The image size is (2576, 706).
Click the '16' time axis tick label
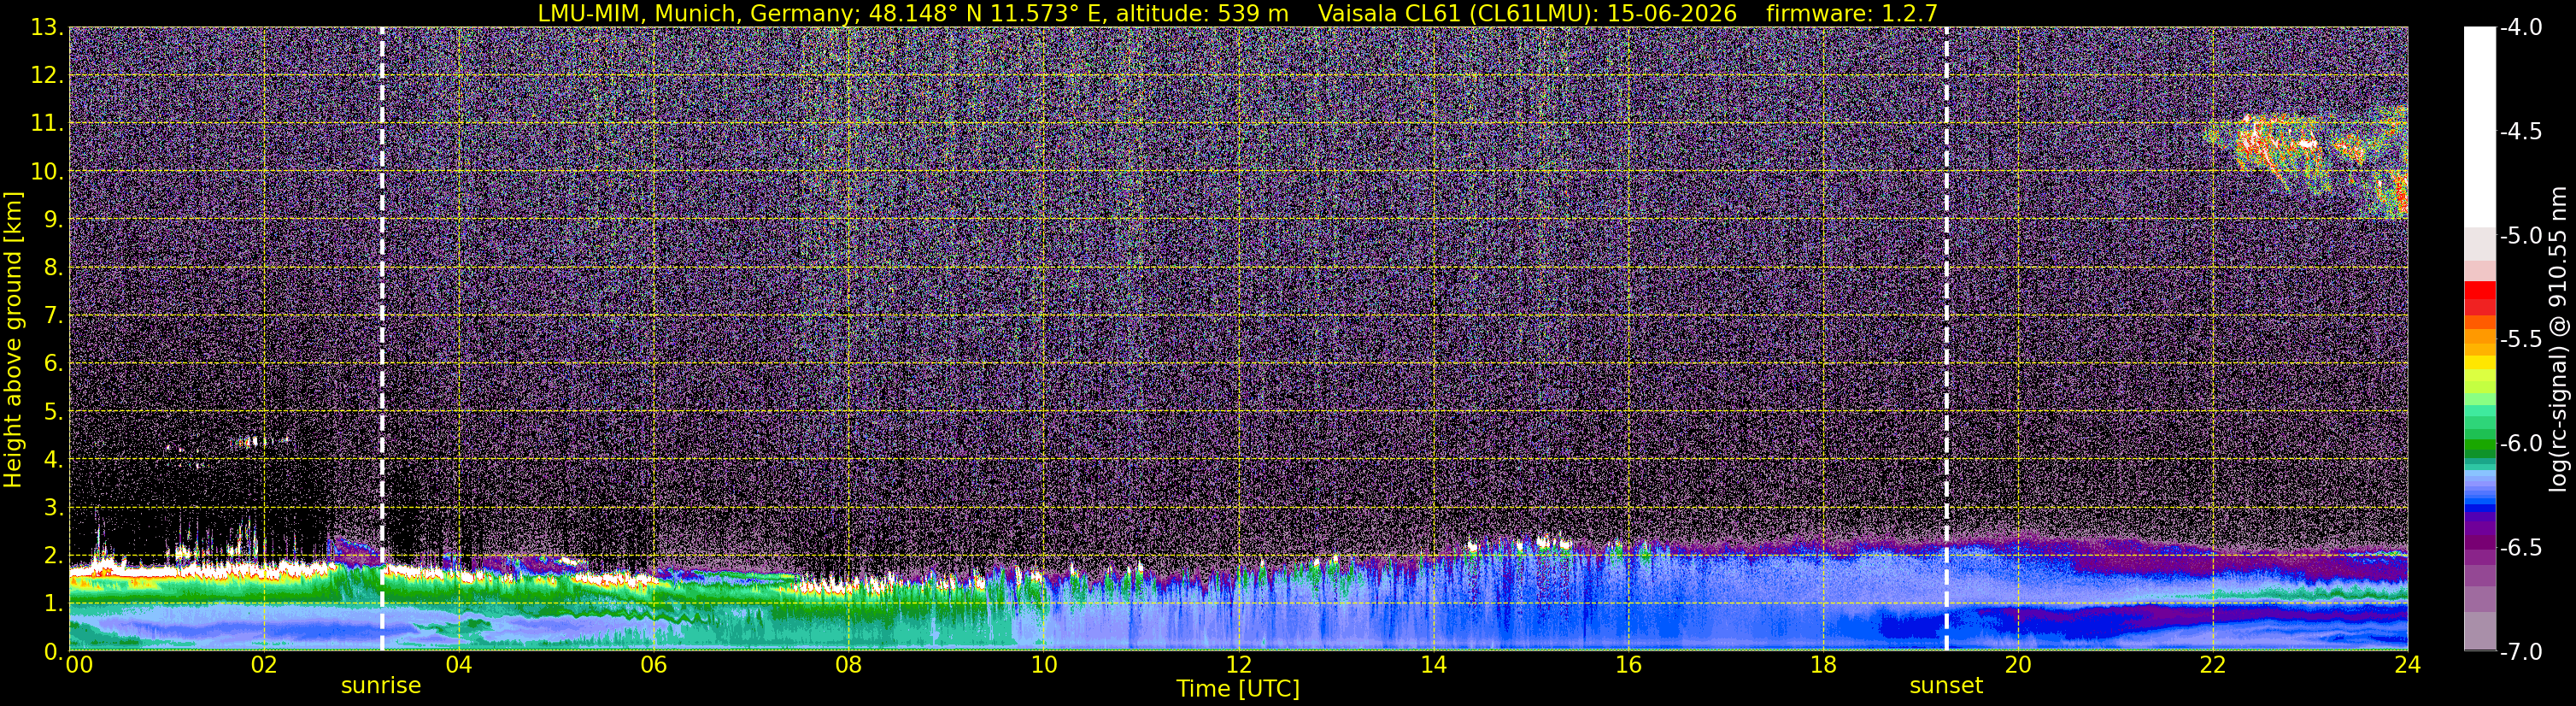pos(1628,665)
